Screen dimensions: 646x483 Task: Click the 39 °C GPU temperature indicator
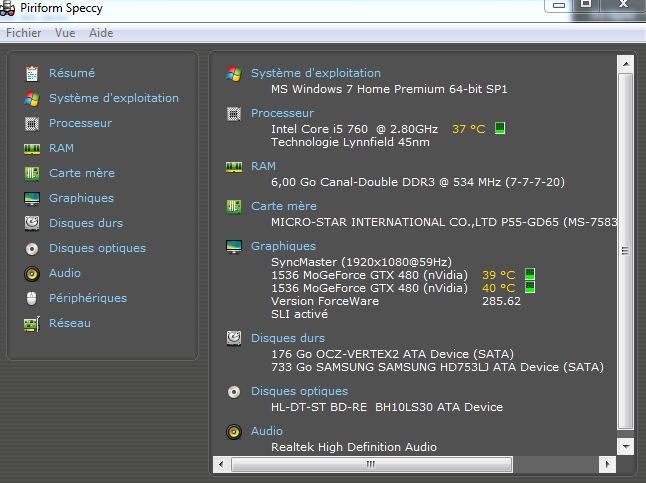click(498, 275)
